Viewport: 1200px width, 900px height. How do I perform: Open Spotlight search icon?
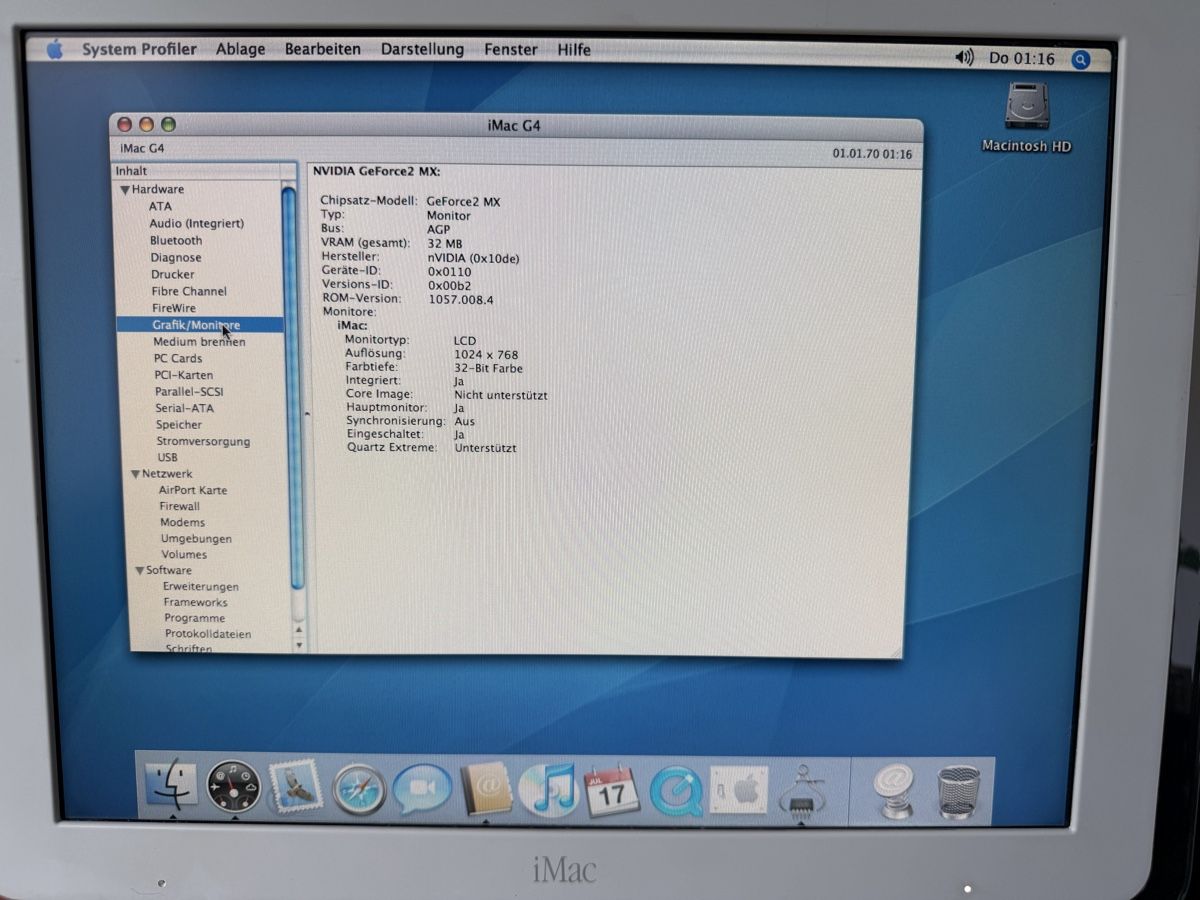pyautogui.click(x=1081, y=60)
